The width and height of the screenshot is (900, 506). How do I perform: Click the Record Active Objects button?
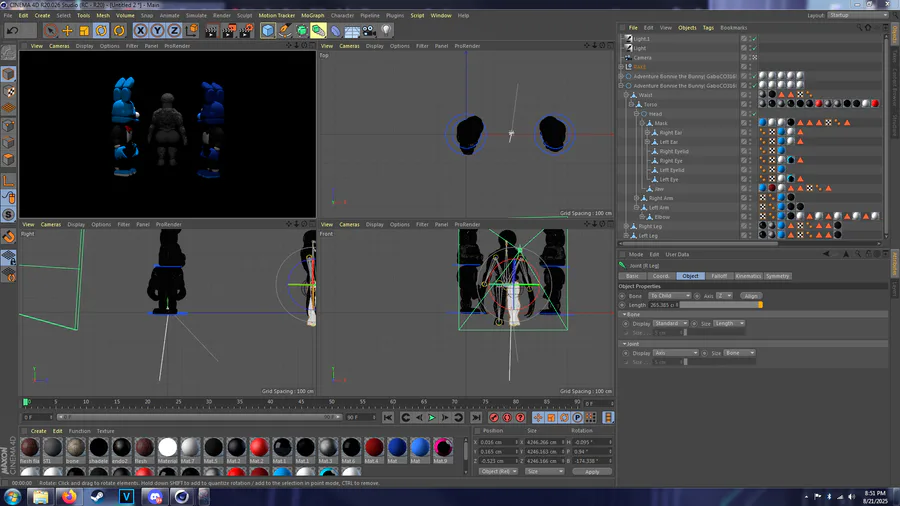pos(494,418)
